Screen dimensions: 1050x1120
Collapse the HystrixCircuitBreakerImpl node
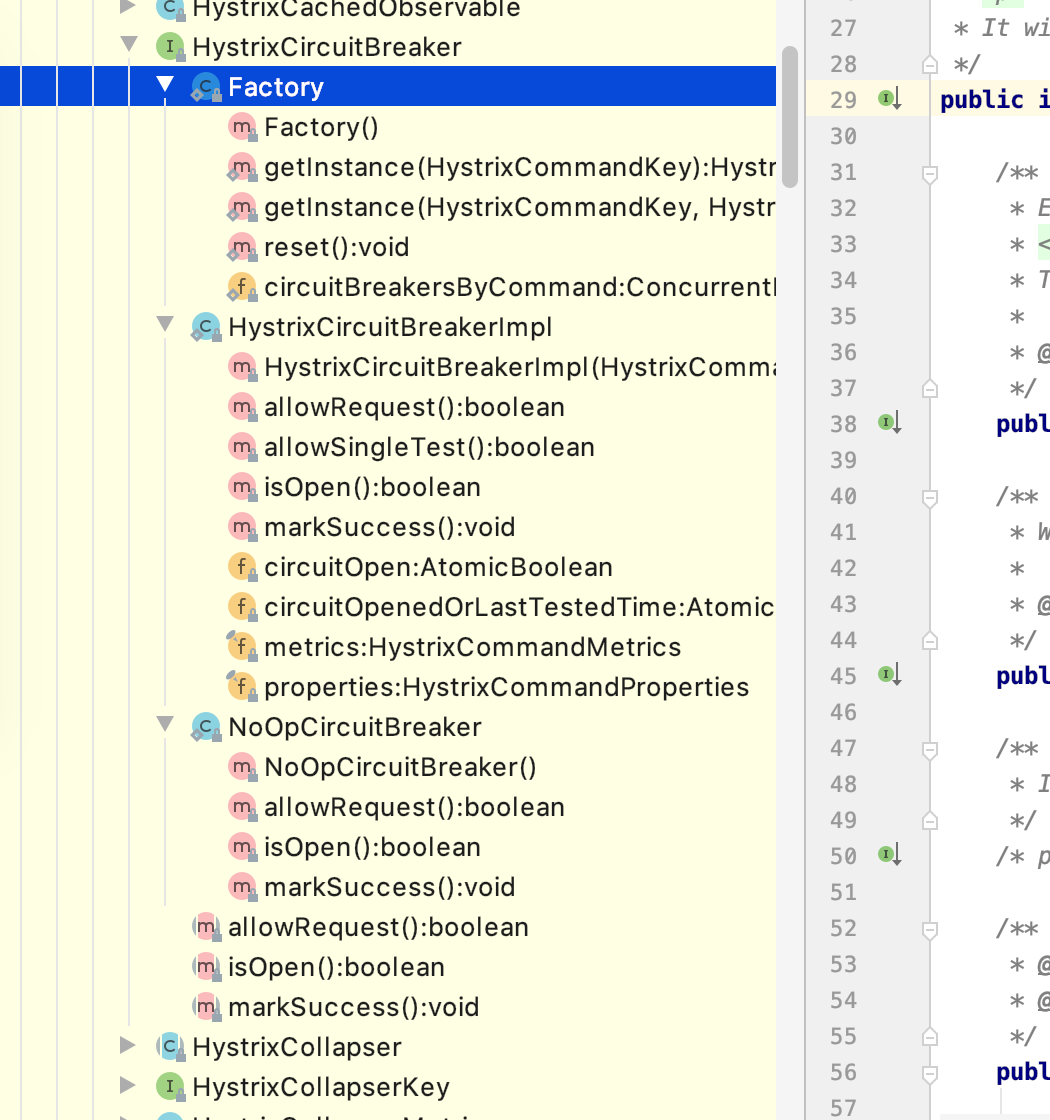(165, 325)
